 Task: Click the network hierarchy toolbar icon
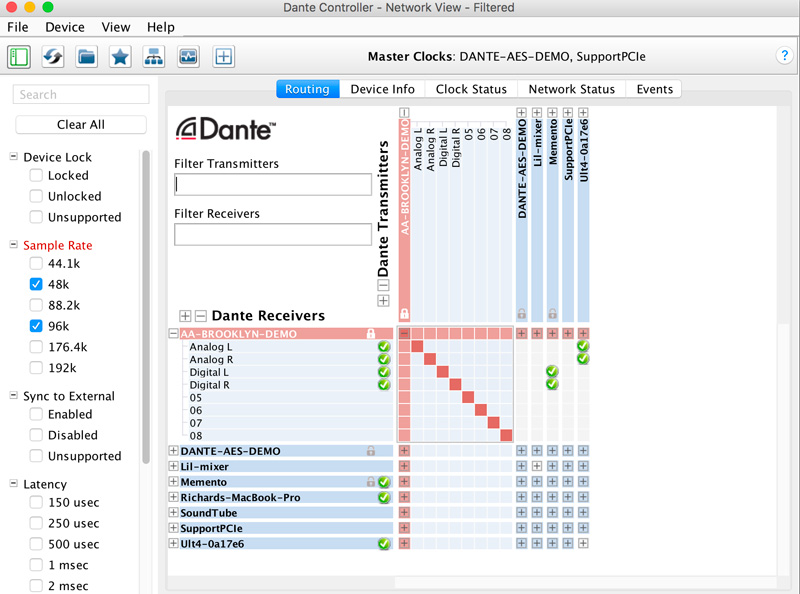(x=154, y=57)
